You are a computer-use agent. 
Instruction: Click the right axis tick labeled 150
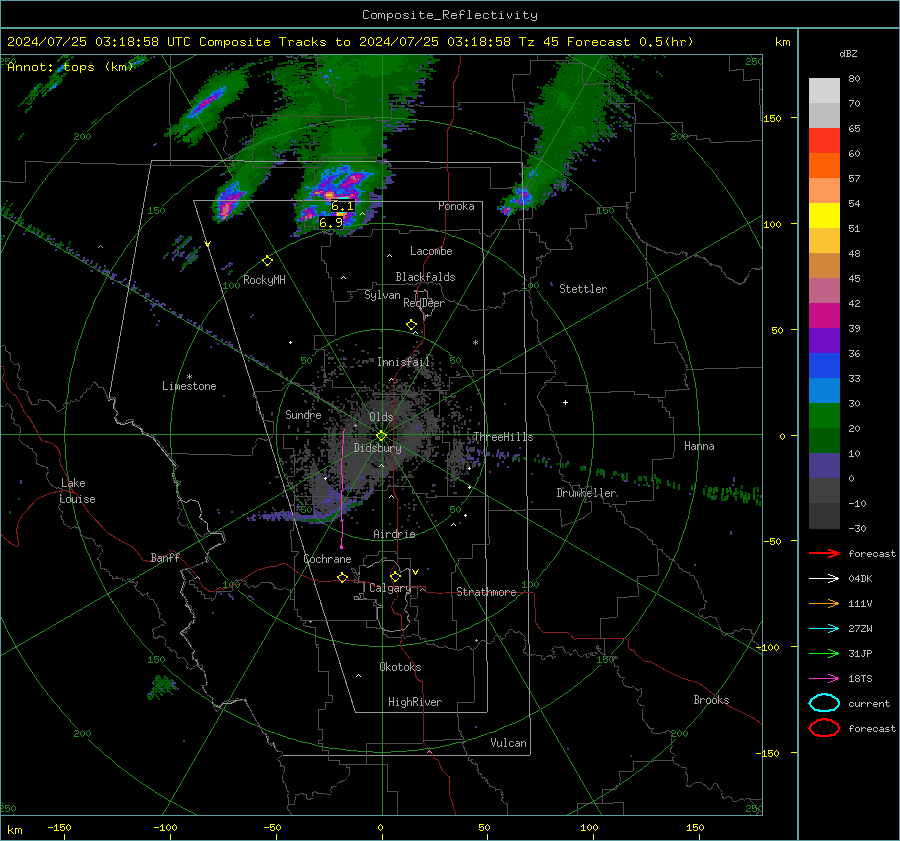click(x=773, y=118)
